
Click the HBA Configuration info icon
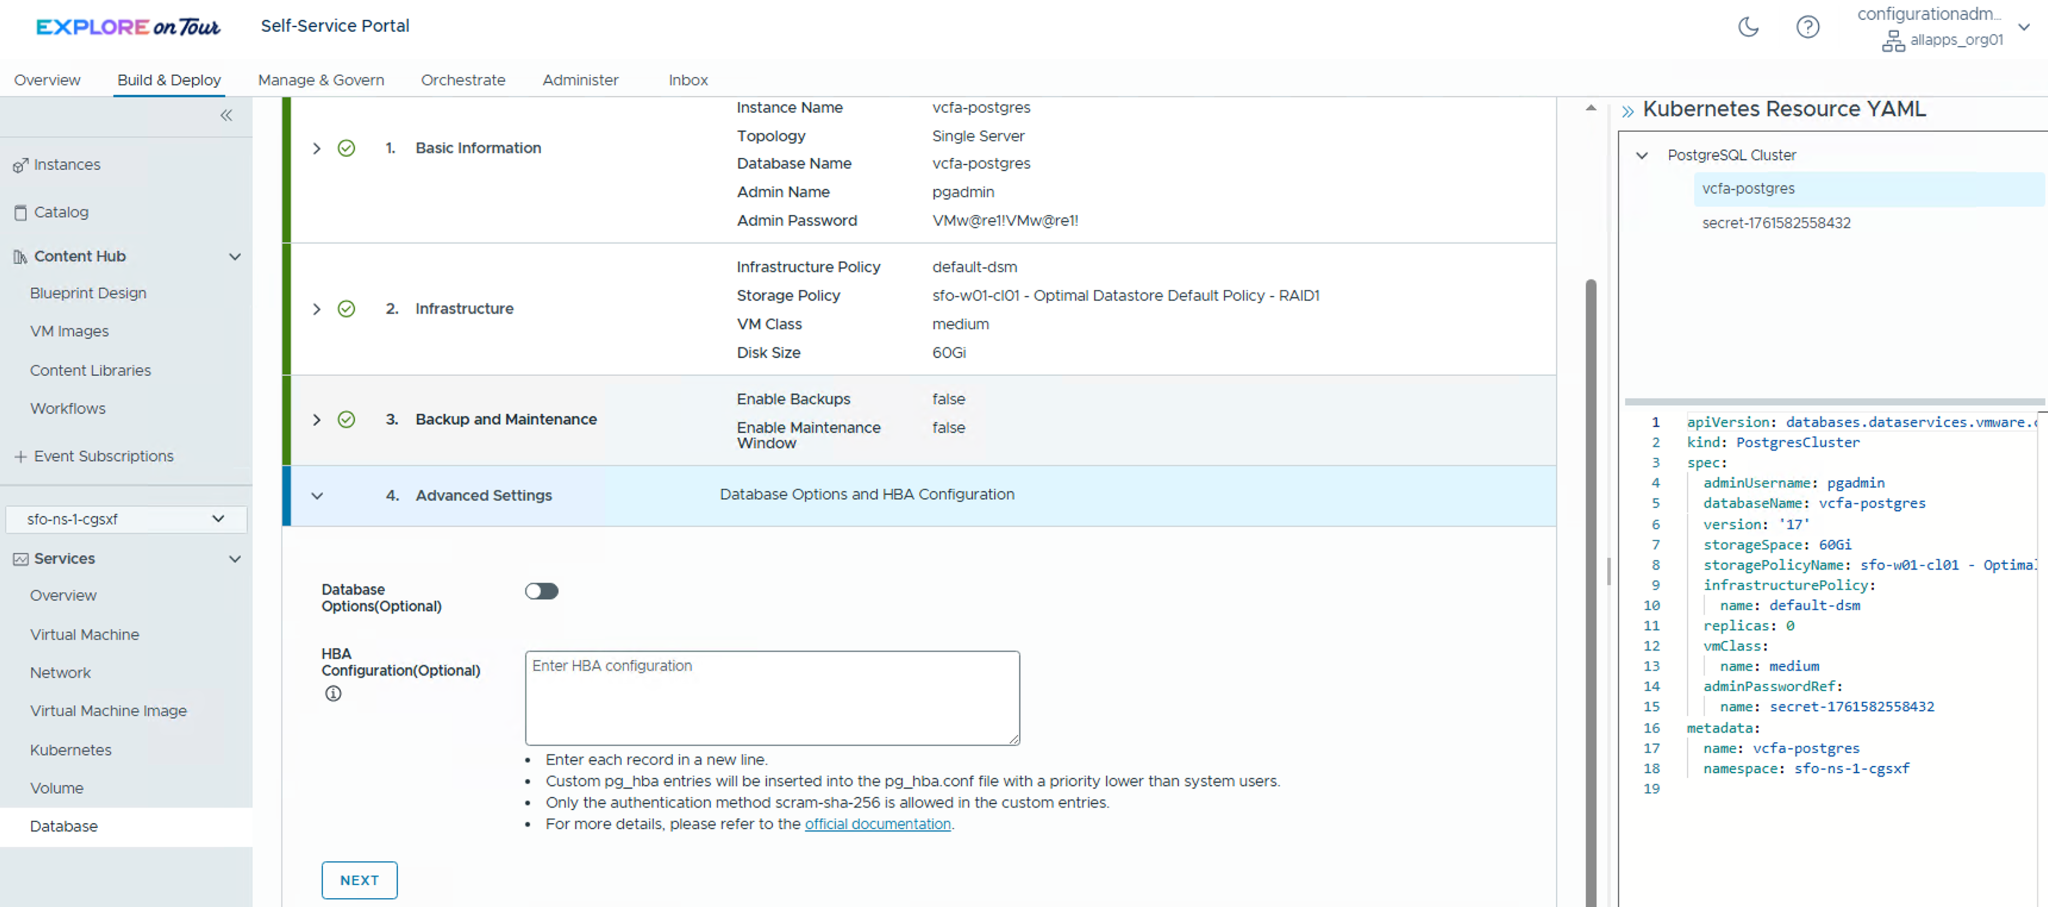point(333,694)
